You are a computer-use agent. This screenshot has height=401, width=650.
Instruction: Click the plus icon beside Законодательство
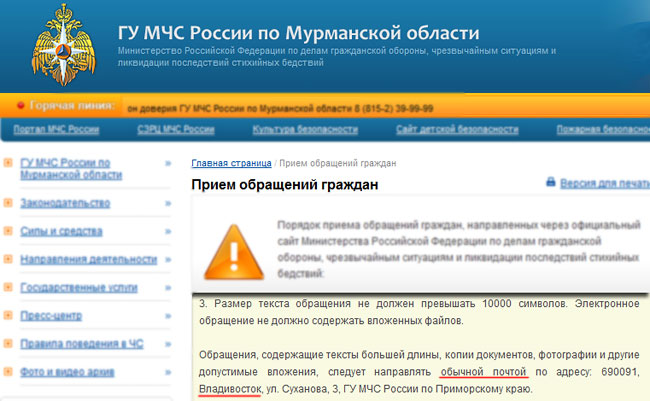[8, 203]
